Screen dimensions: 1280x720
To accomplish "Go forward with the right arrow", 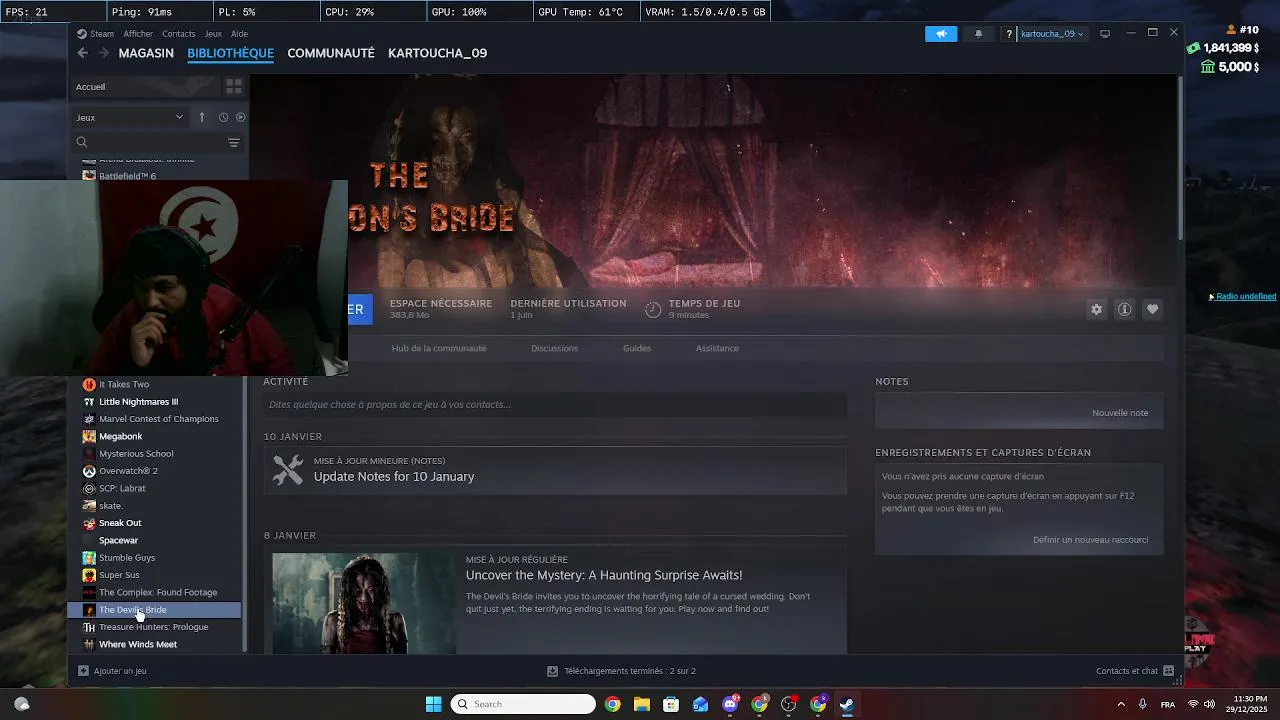I will (x=103, y=53).
